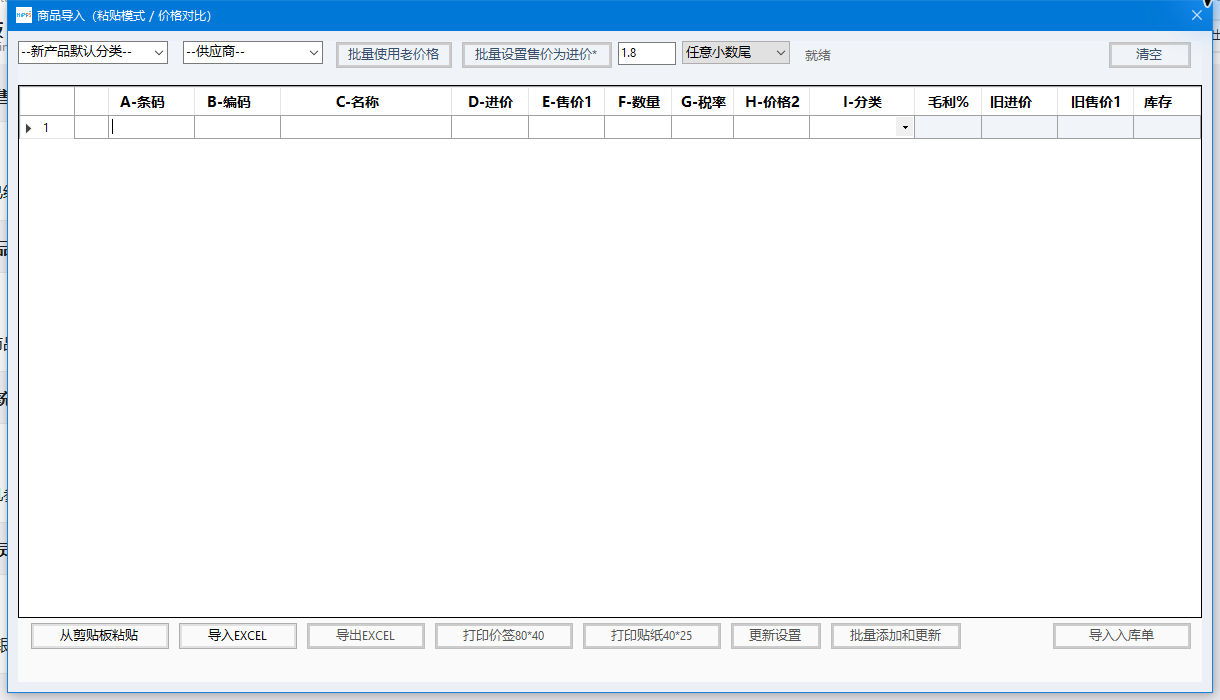Click the 从剪贴板粘贴 button
The width and height of the screenshot is (1220, 700).
pyautogui.click(x=100, y=636)
